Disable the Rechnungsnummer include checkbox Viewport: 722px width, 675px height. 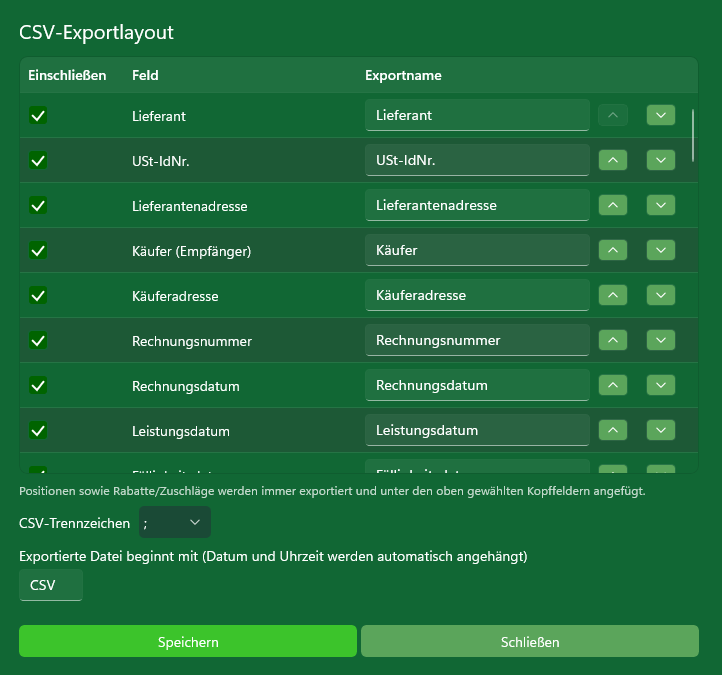[x=38, y=340]
